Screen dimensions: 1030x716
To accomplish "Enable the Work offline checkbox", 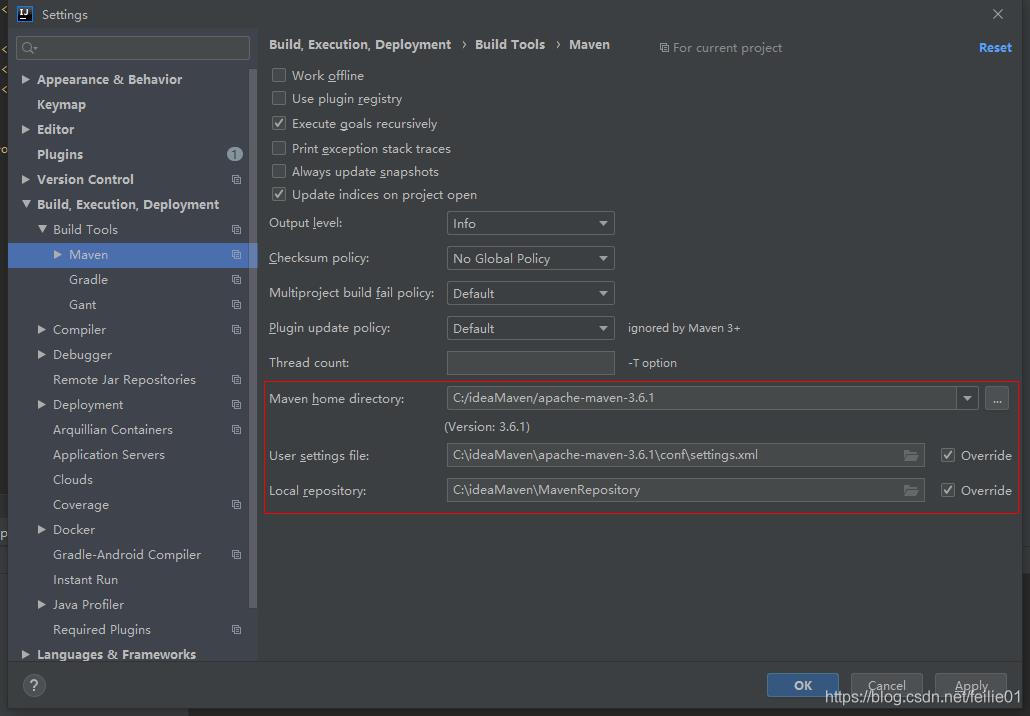I will click(279, 76).
